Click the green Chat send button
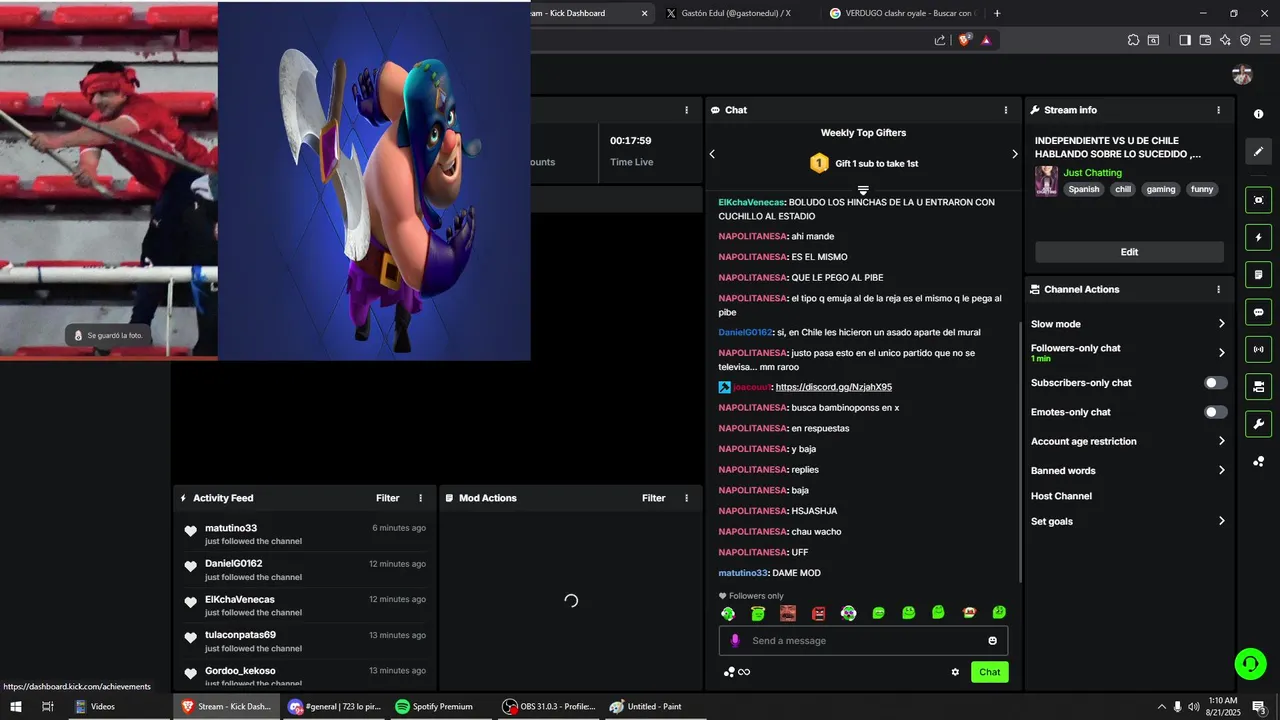The width and height of the screenshot is (1280, 720). pyautogui.click(x=989, y=672)
